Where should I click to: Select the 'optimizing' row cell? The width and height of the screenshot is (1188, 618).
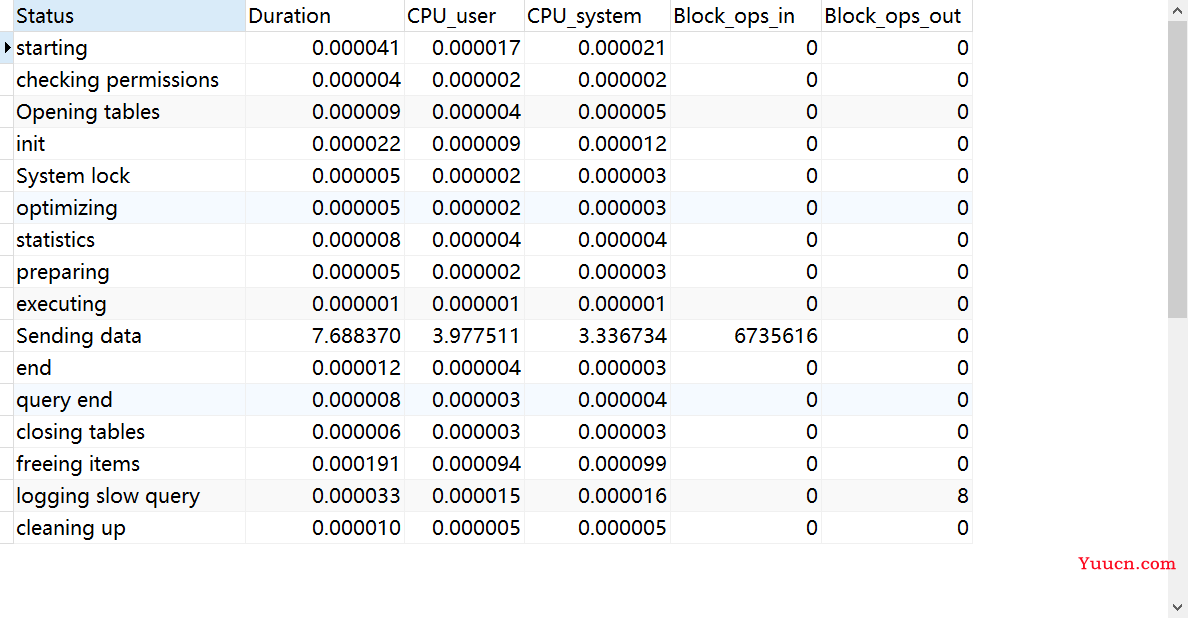[x=130, y=208]
